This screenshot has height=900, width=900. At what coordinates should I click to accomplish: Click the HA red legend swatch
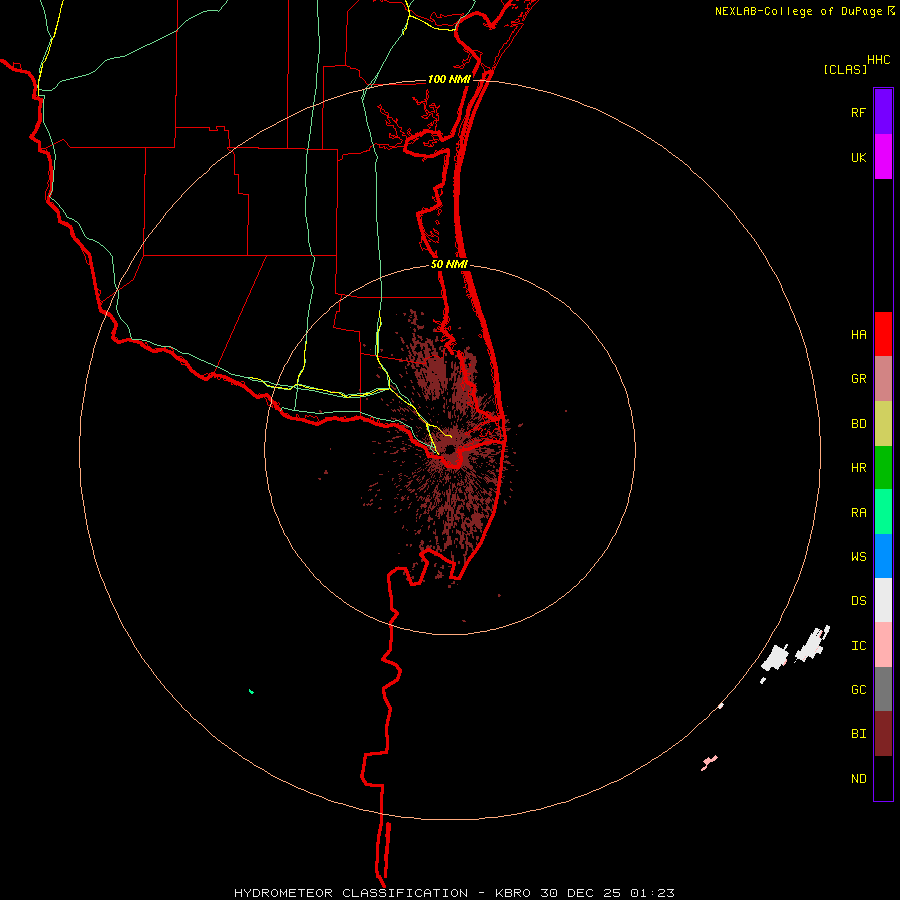click(883, 334)
